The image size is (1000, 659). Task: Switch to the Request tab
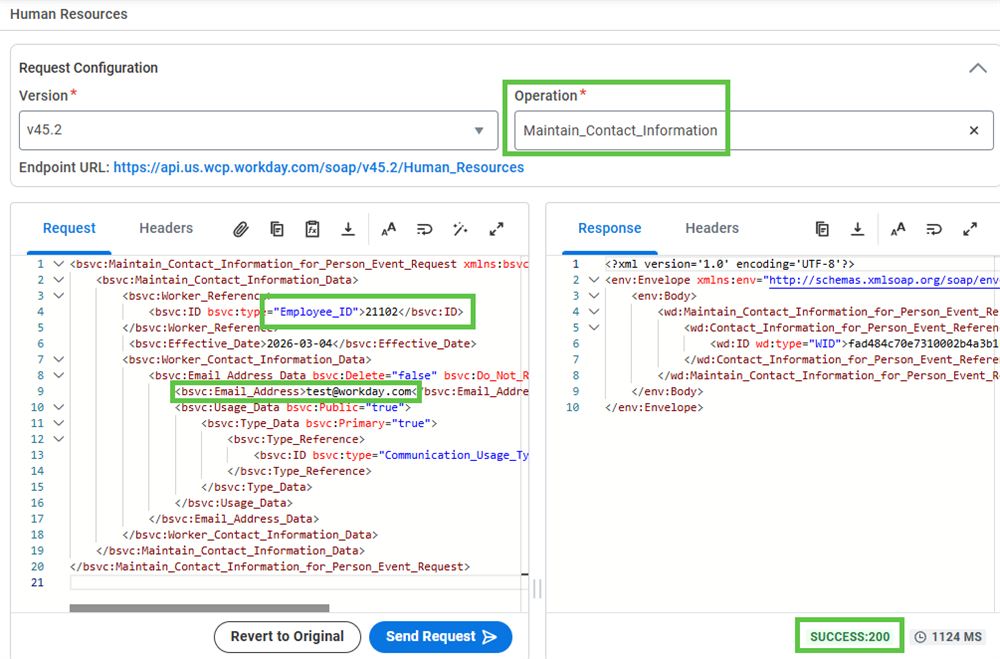[69, 228]
